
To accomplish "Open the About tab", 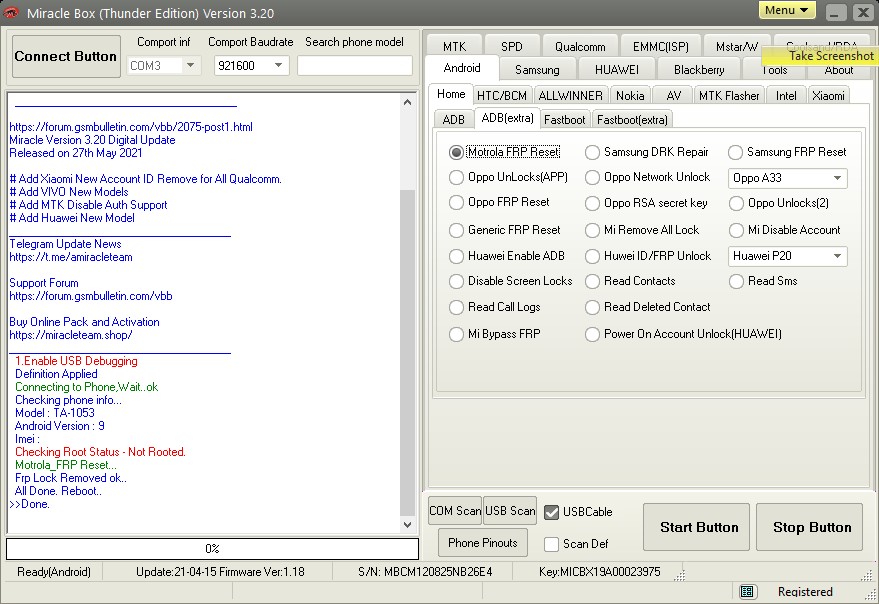I will click(x=839, y=70).
